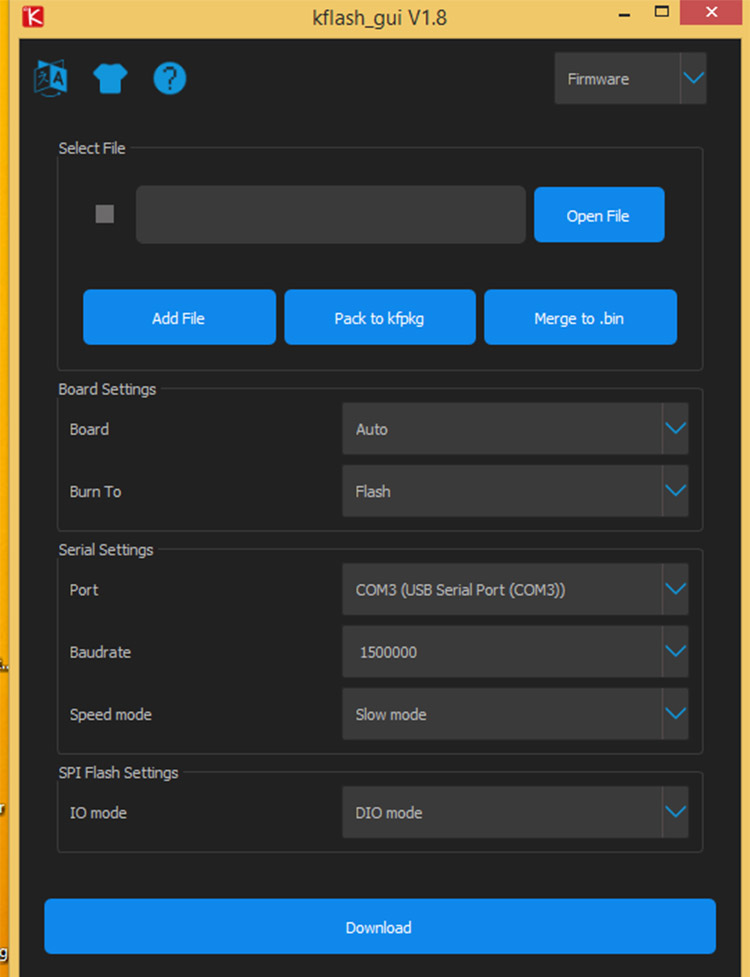Open the IO mode dropdown showing DIO mode
Screen dimensions: 750x977
(x=515, y=812)
